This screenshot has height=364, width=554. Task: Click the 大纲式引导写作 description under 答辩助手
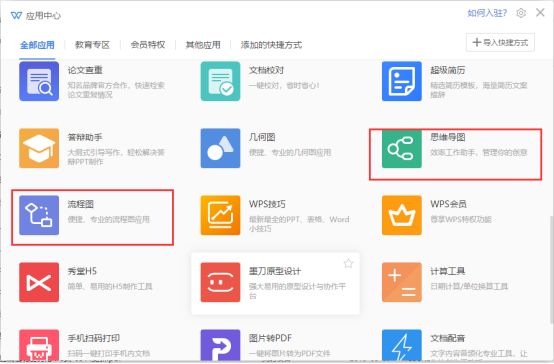pyautogui.click(x=116, y=157)
